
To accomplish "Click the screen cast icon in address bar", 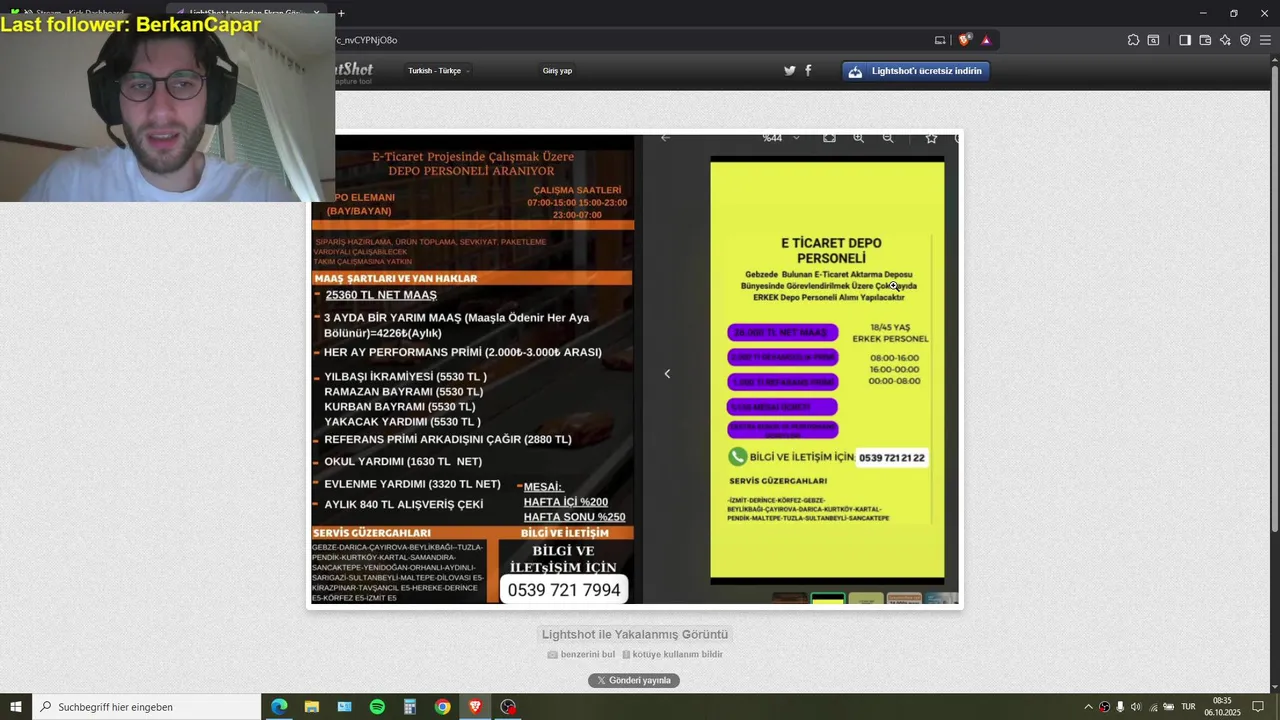I will [x=940, y=40].
